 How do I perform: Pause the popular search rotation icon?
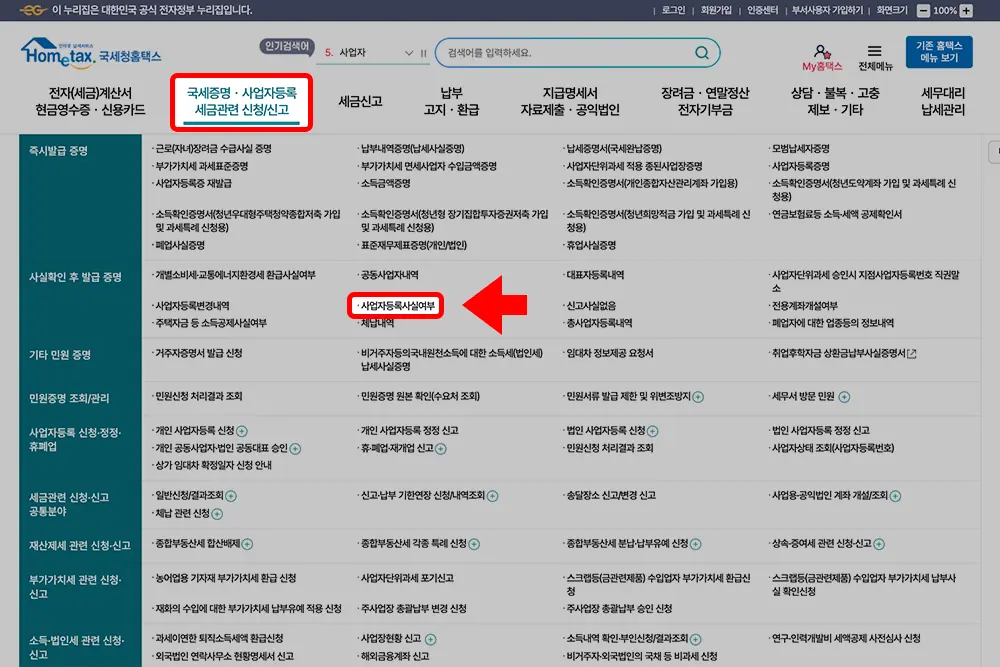(x=423, y=51)
